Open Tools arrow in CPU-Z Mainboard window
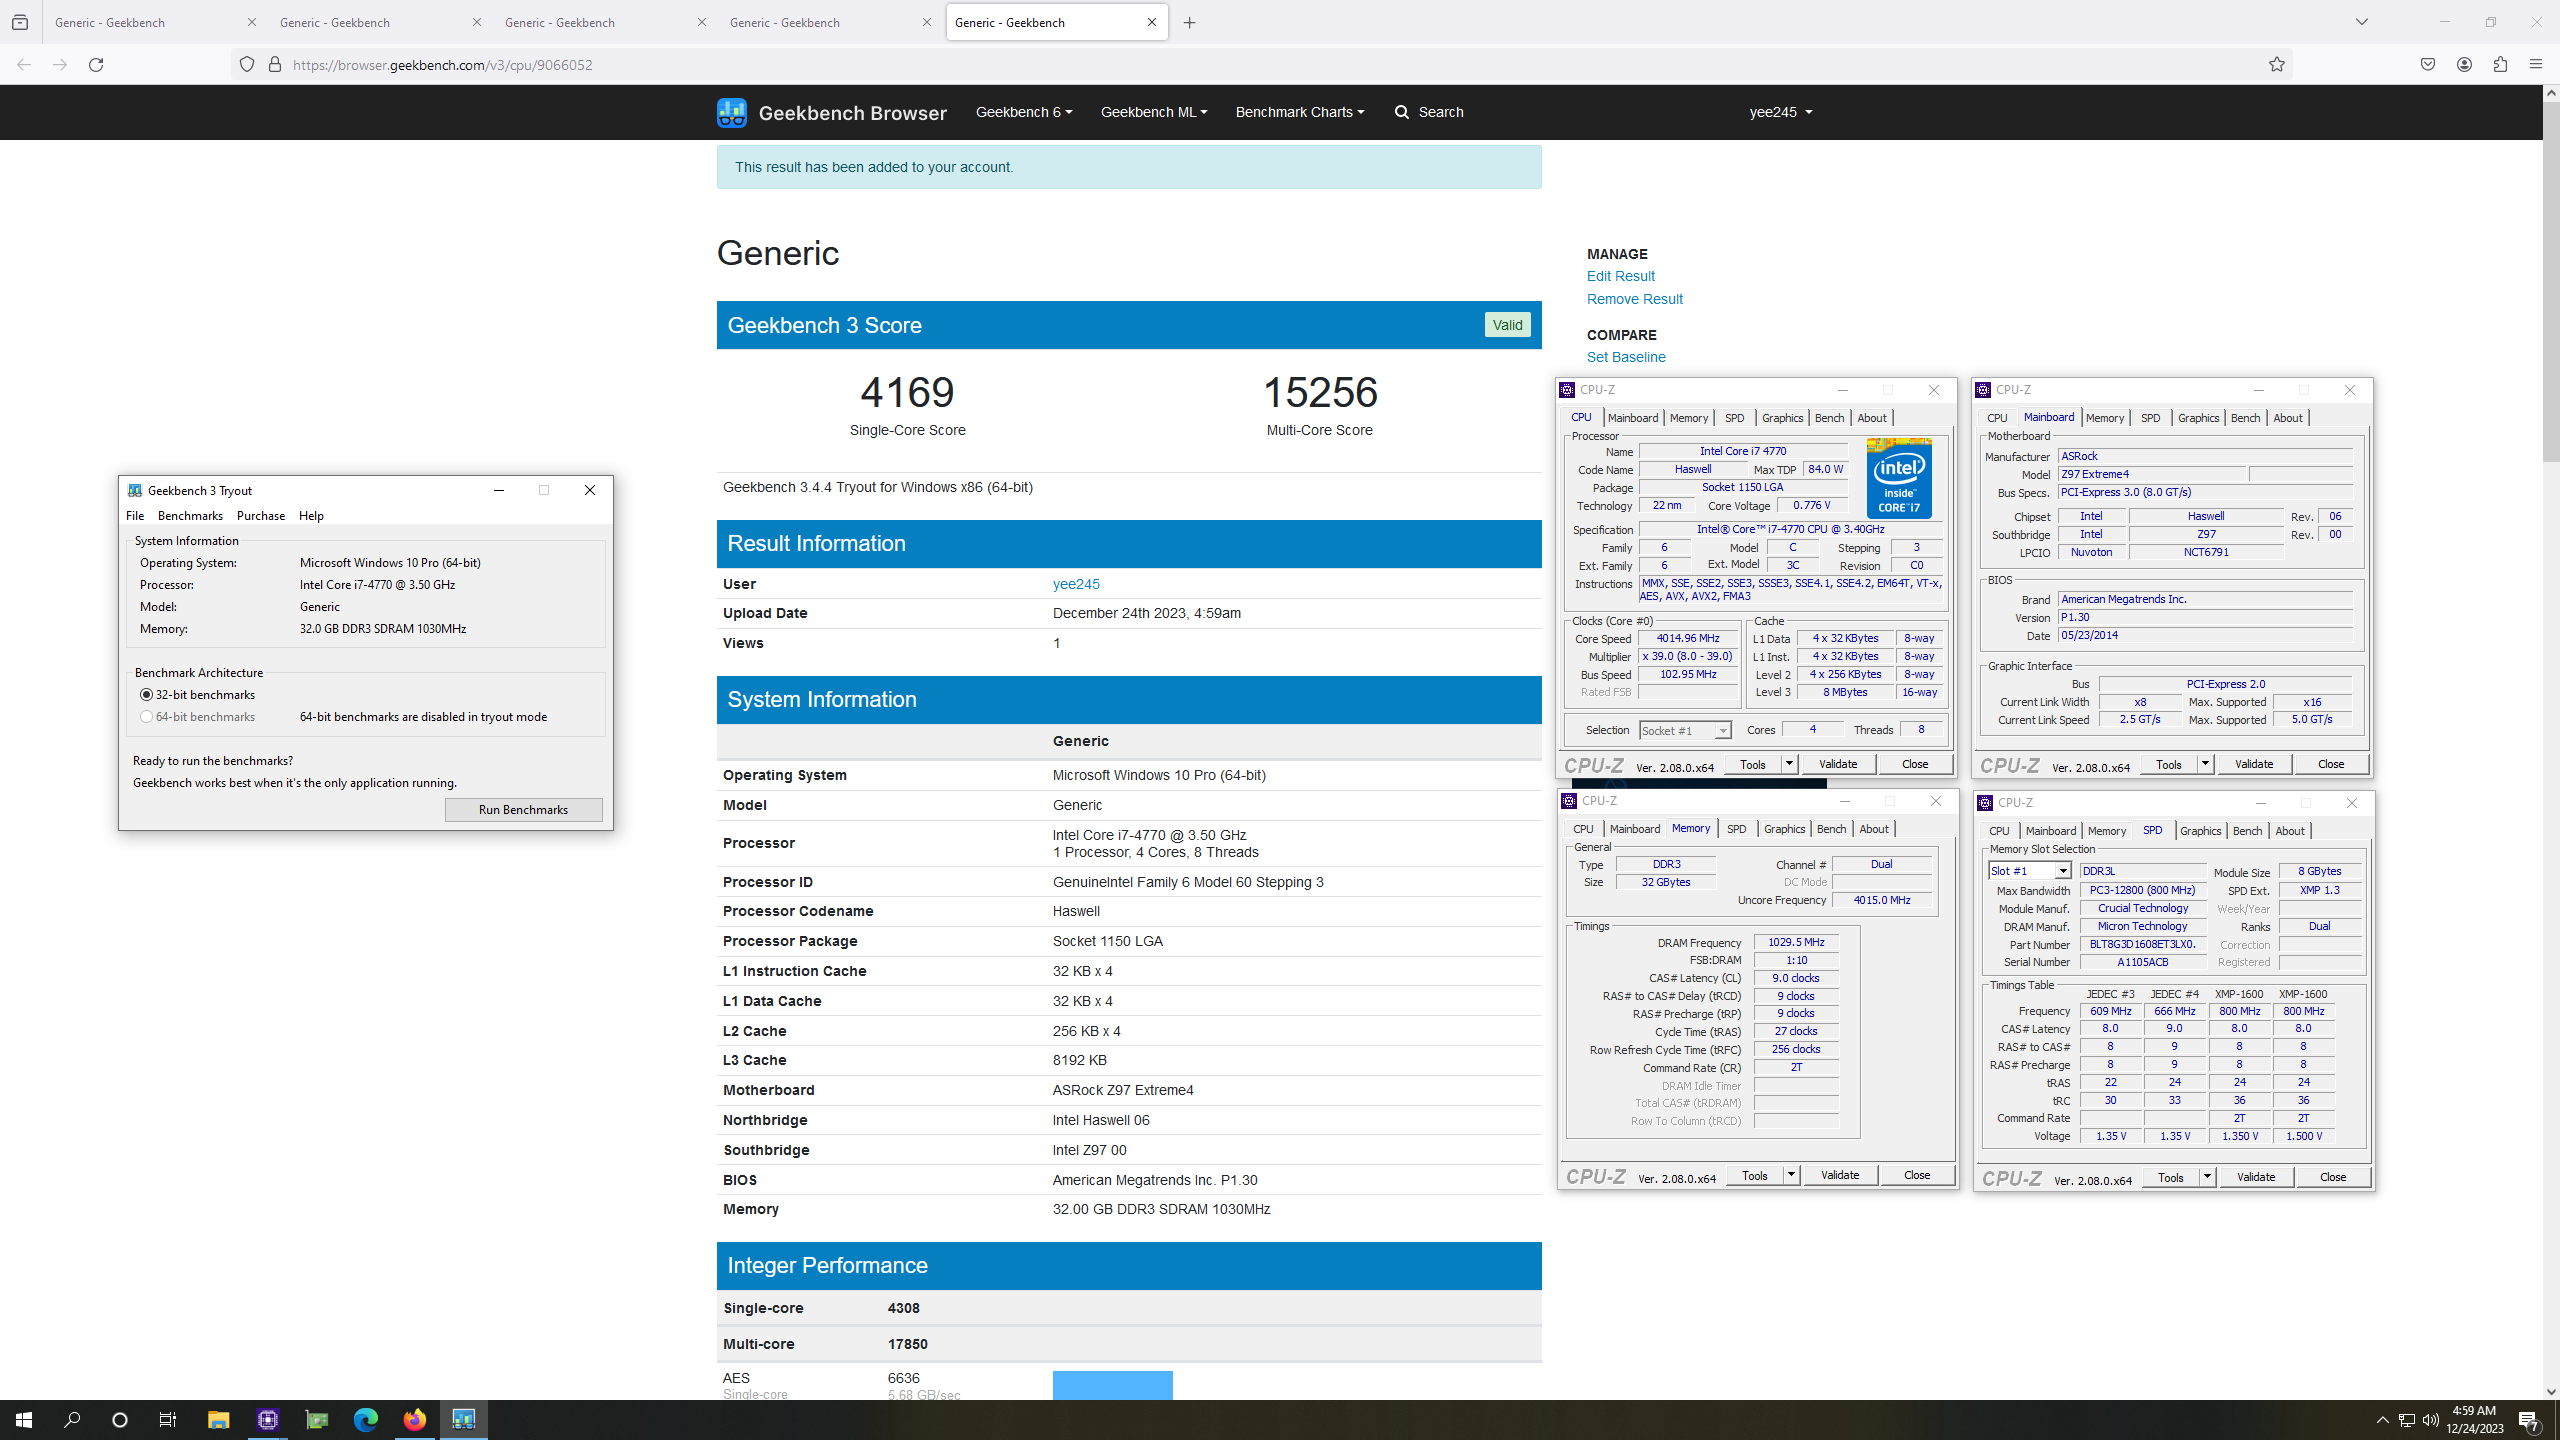 [2205, 764]
